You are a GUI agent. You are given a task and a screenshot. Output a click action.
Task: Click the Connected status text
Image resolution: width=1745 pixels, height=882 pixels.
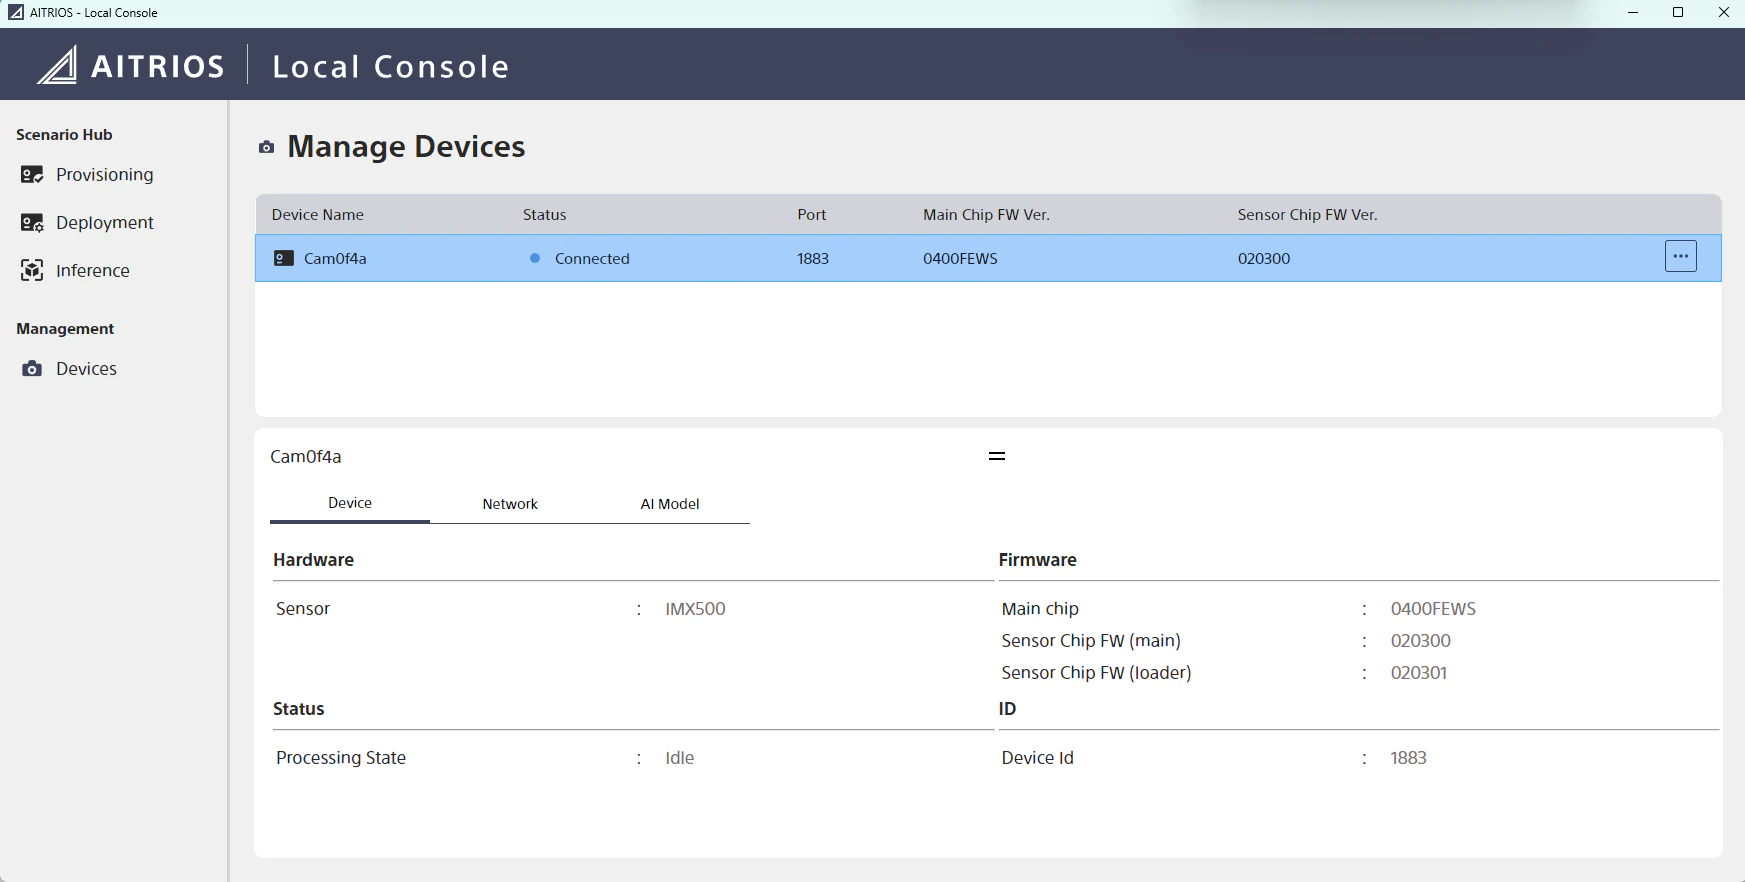click(x=592, y=258)
